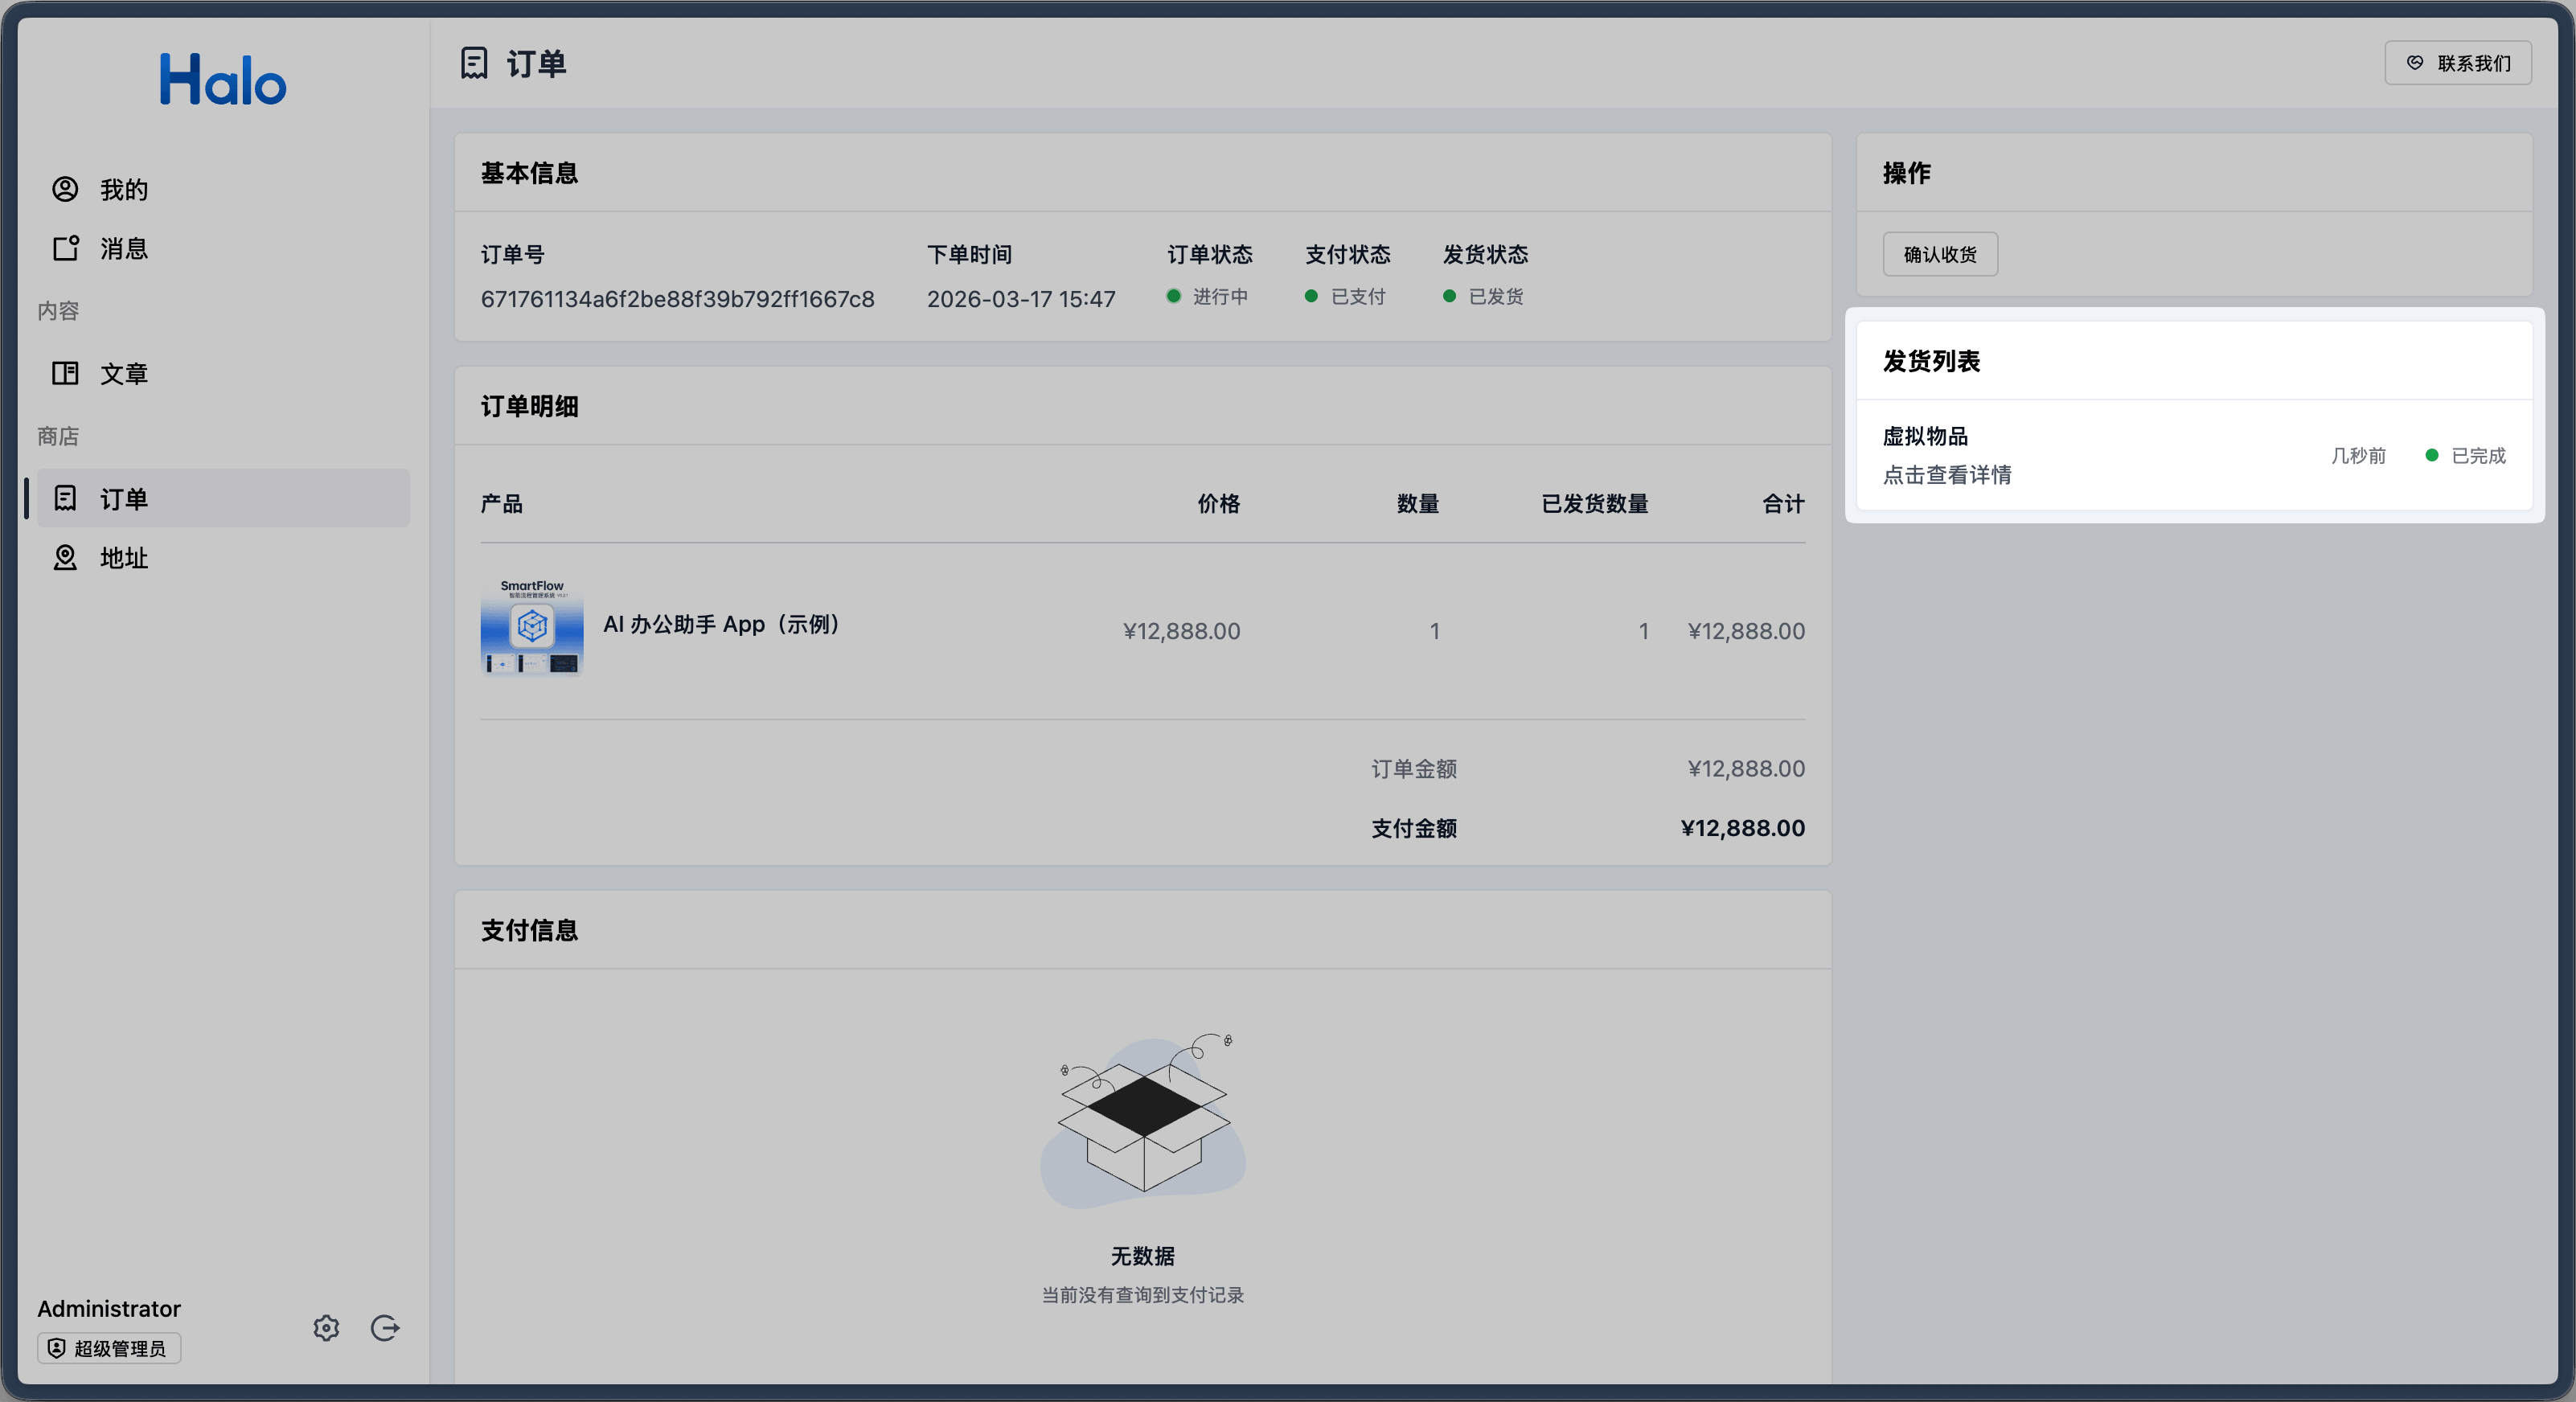The height and width of the screenshot is (1402, 2576).
Task: Click the 已完成 delivery status indicator
Action: (2466, 456)
